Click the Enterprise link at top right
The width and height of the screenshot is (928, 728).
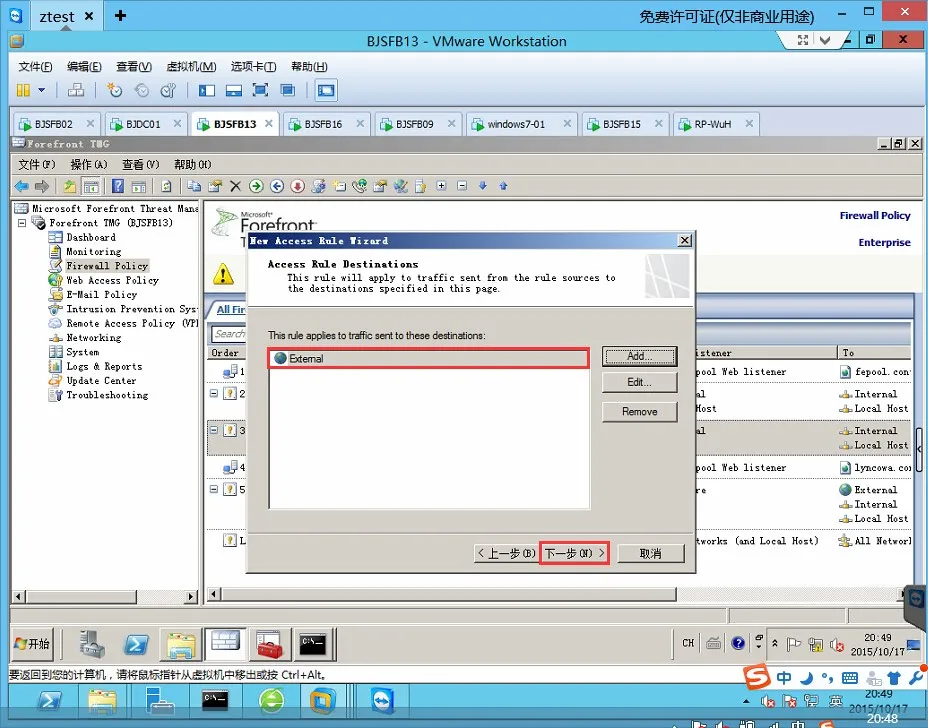click(884, 243)
